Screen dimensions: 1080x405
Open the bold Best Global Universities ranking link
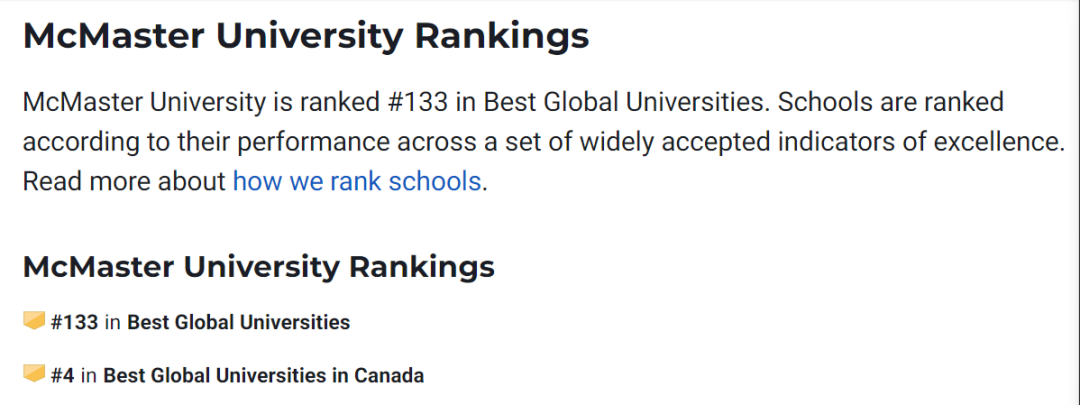click(238, 322)
